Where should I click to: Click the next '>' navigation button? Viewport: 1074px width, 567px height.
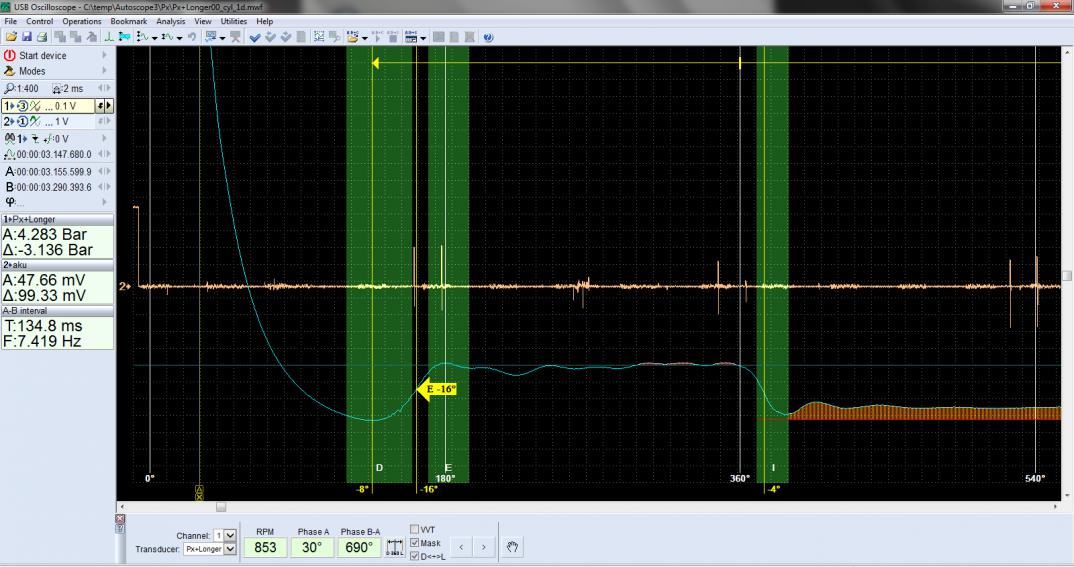point(483,547)
